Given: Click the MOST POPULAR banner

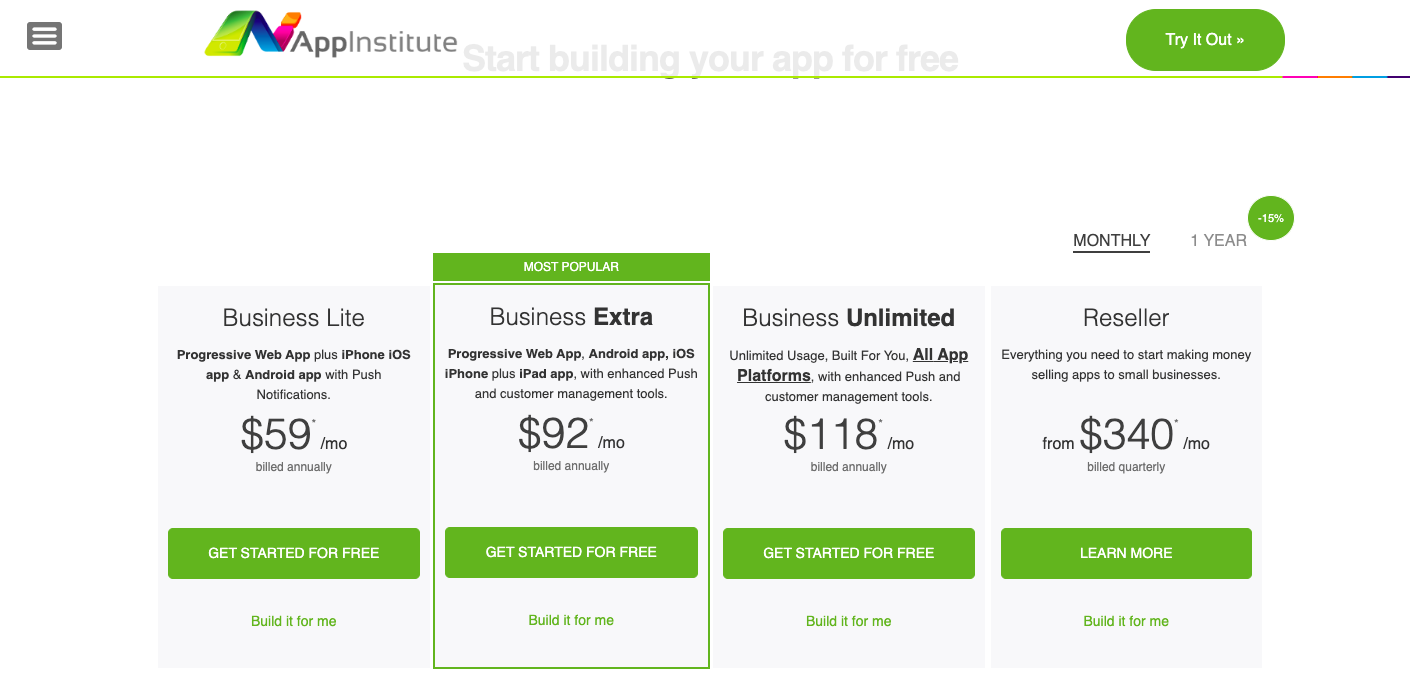Looking at the screenshot, I should click(571, 267).
